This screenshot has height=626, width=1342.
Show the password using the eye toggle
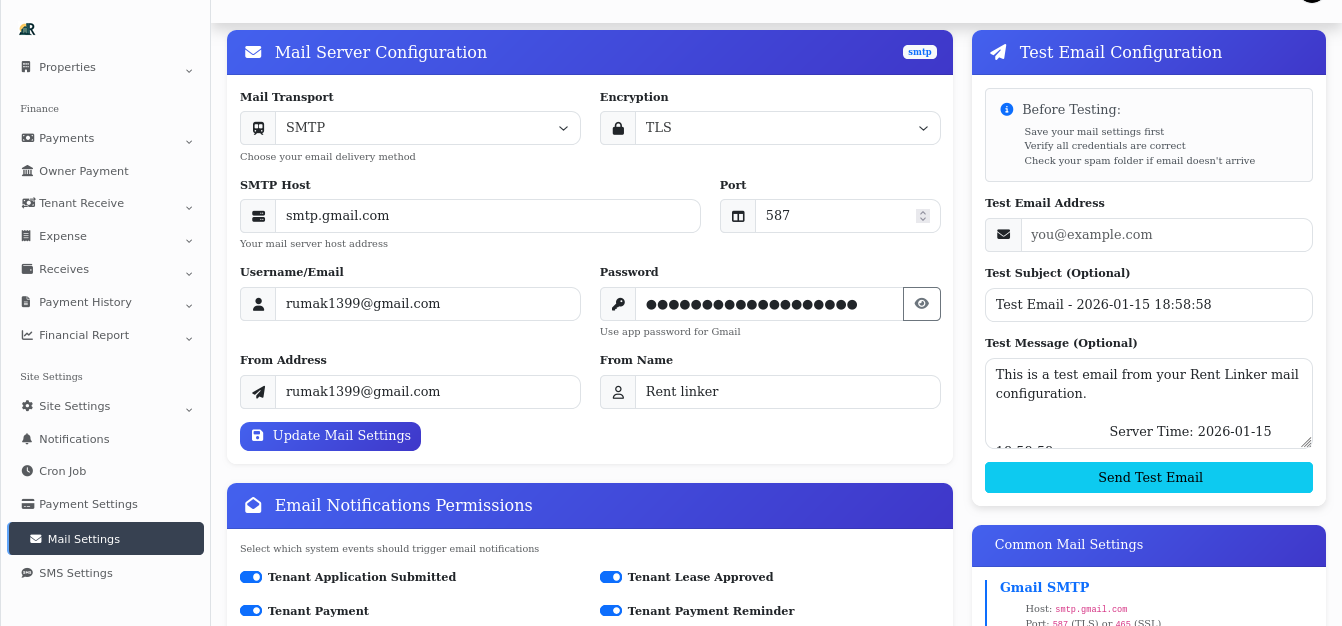(921, 303)
